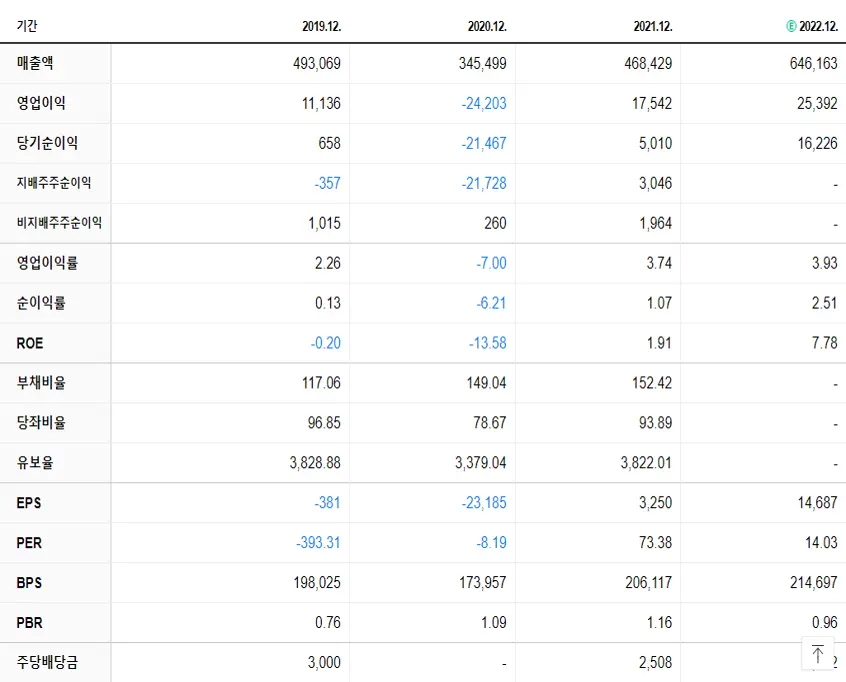Click the 매출액 row label
Image resolution: width=846 pixels, height=682 pixels.
coord(35,63)
